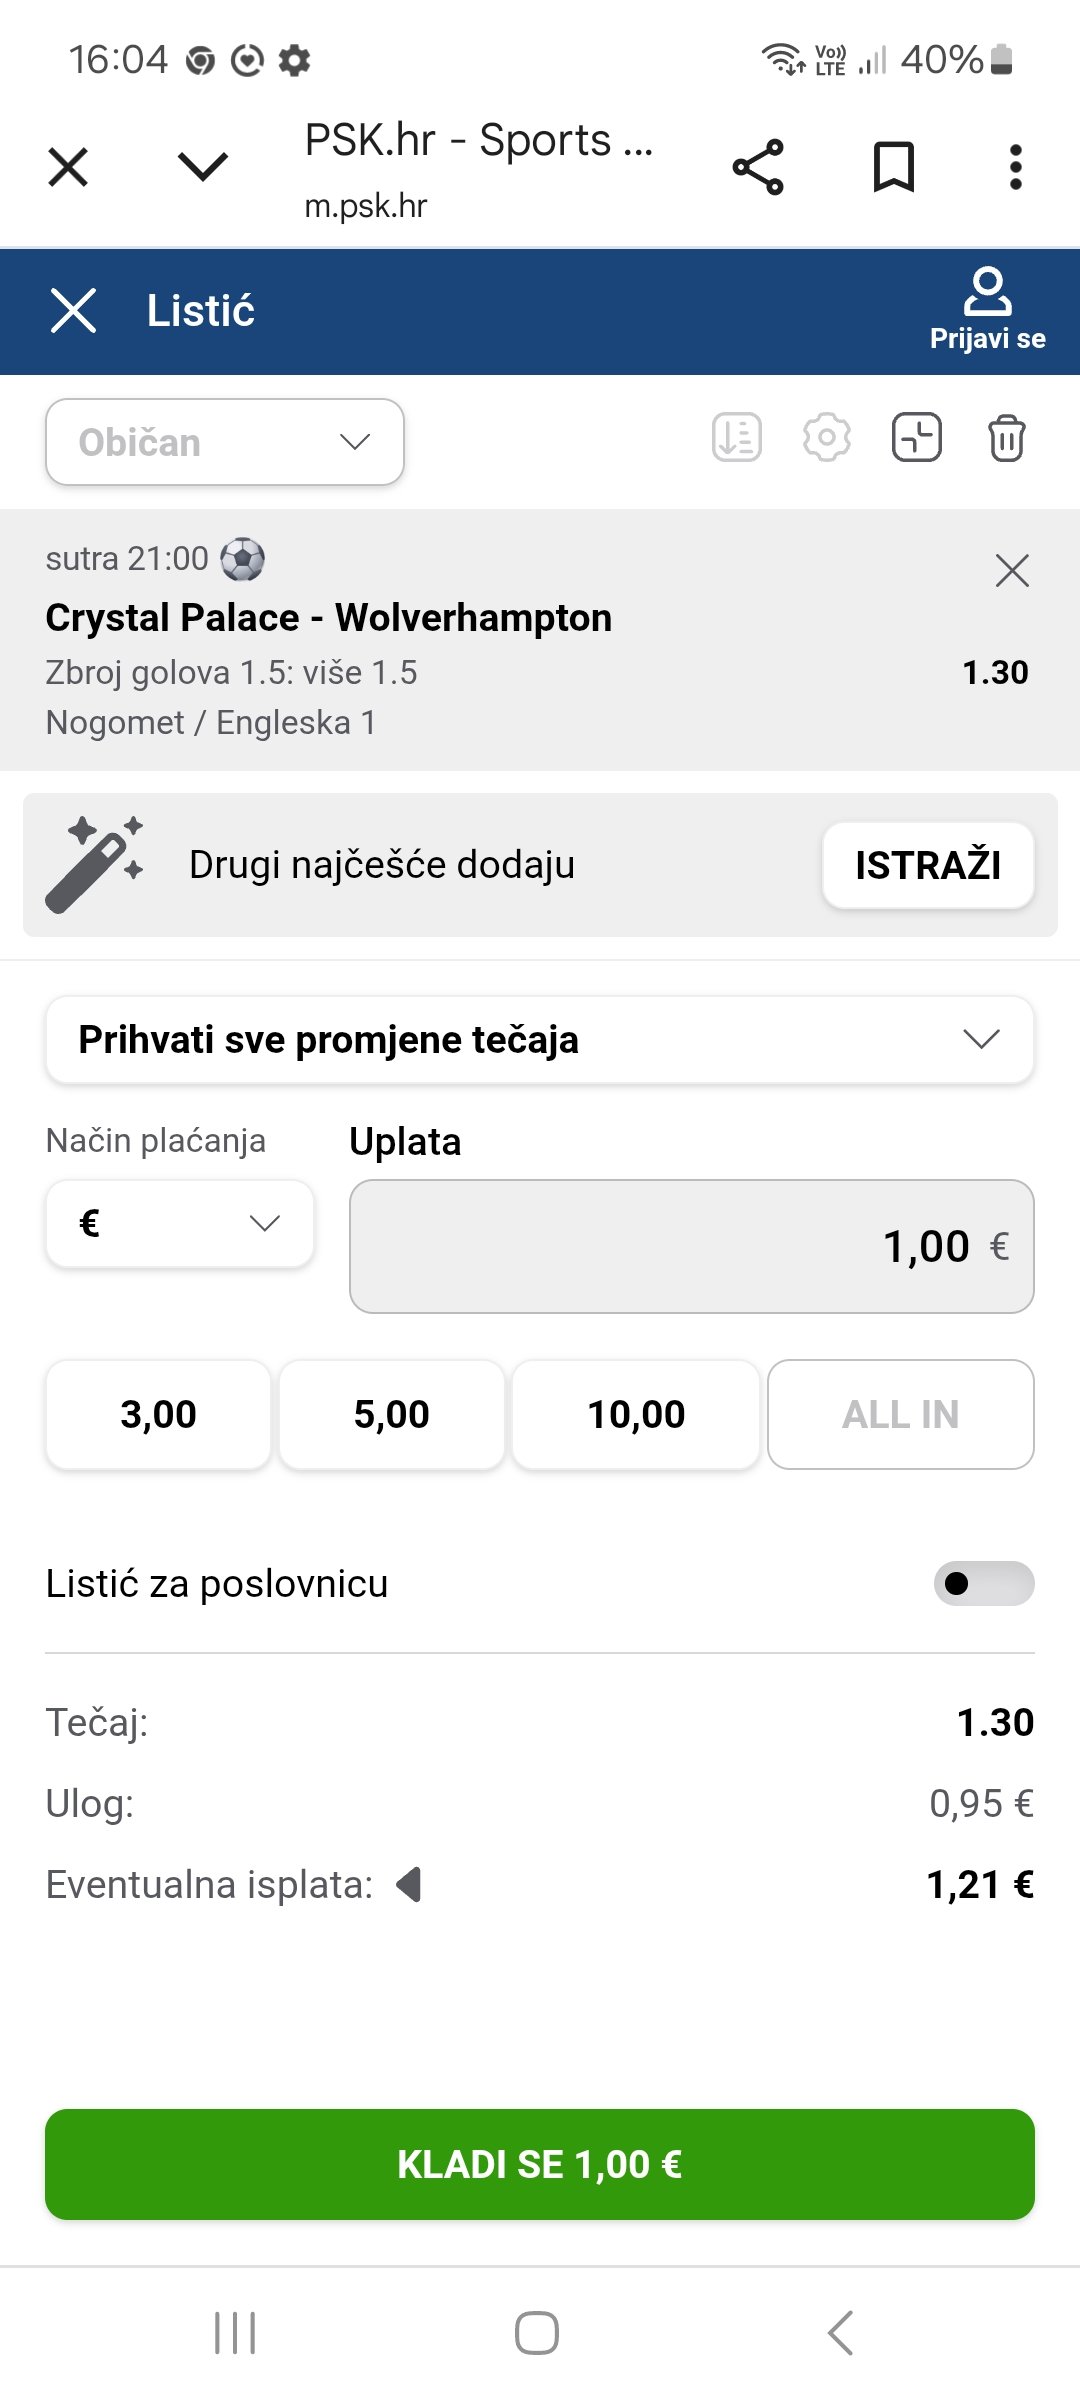Close the Listić bet slip panel

coord(73,310)
